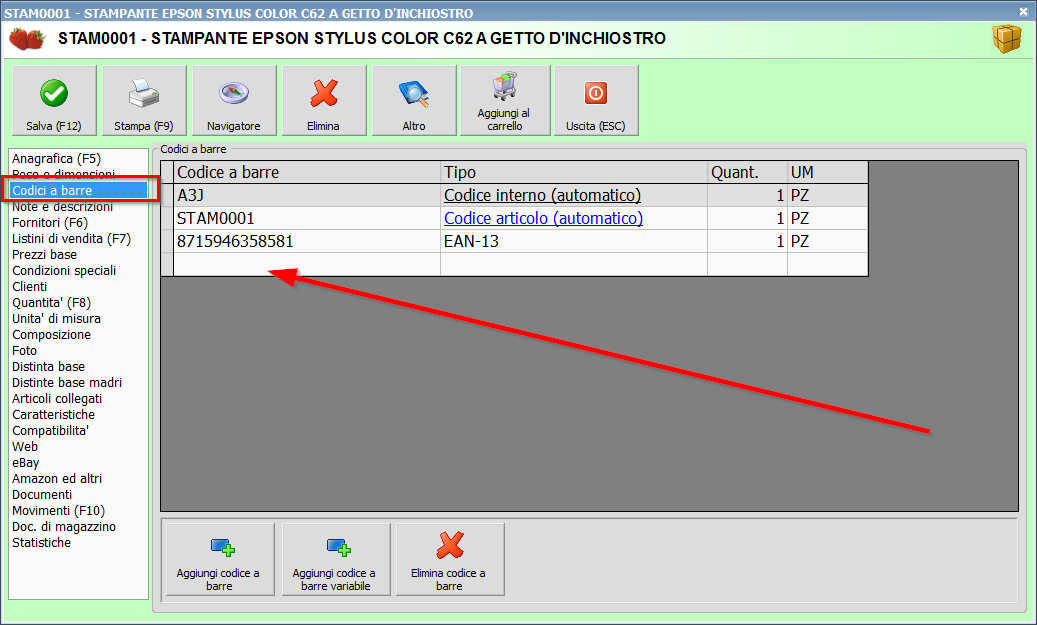Screen dimensions: 1037x625
Task: Open the Navigatore compass button
Action: click(x=233, y=101)
